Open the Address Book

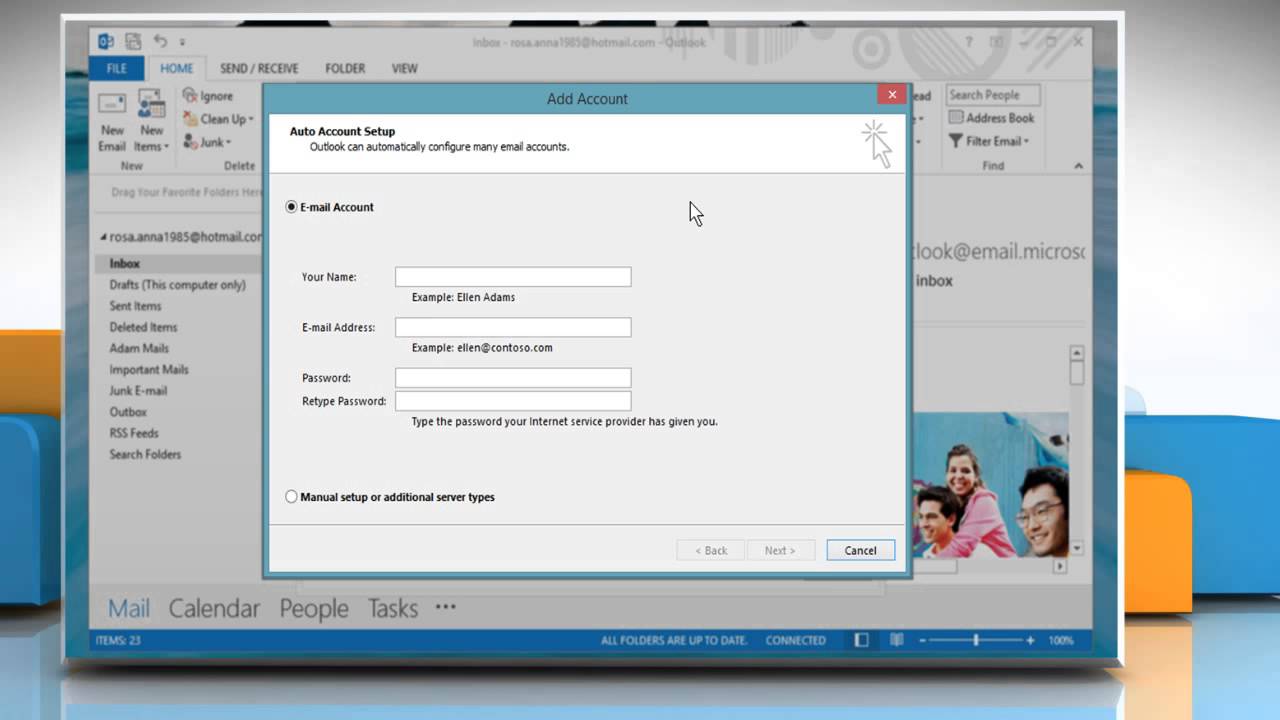click(x=991, y=118)
